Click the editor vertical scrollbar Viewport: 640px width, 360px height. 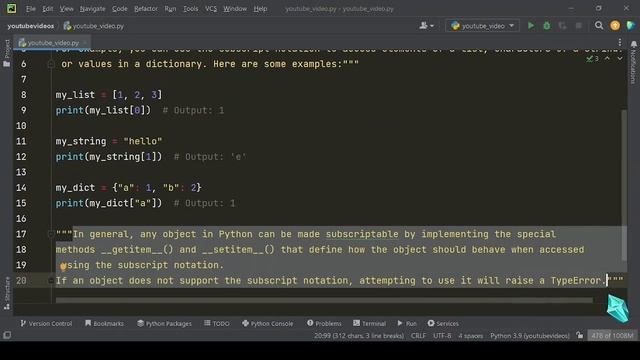624,185
